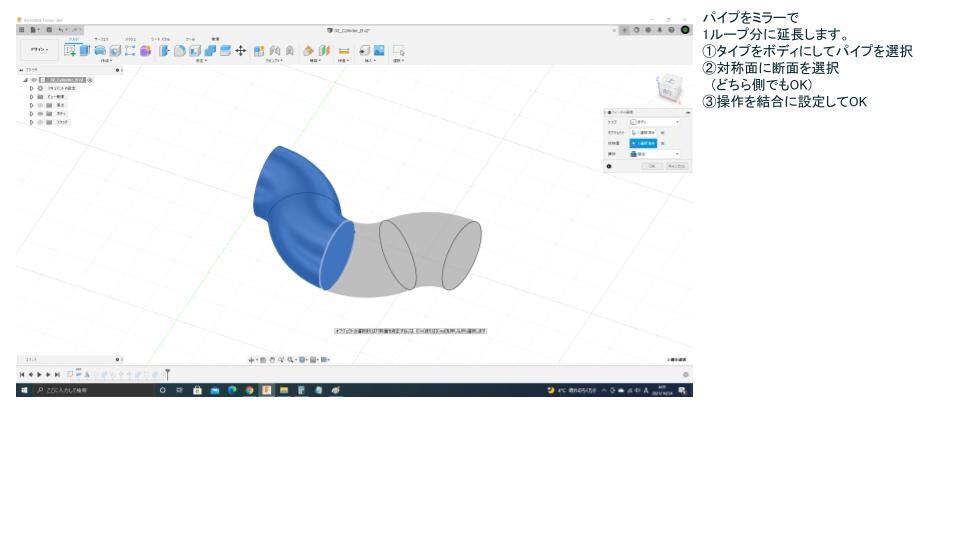Click Cancel in the mirror dialog
Viewport: 960px width, 540px height.
point(677,166)
